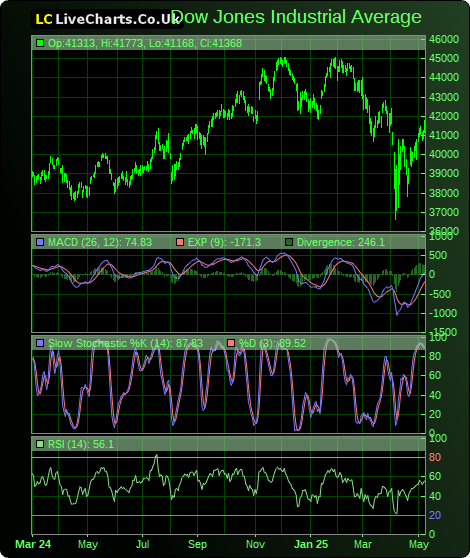Click the 45000 price axis label
Screen dimensions: 470x558
click(444, 58)
